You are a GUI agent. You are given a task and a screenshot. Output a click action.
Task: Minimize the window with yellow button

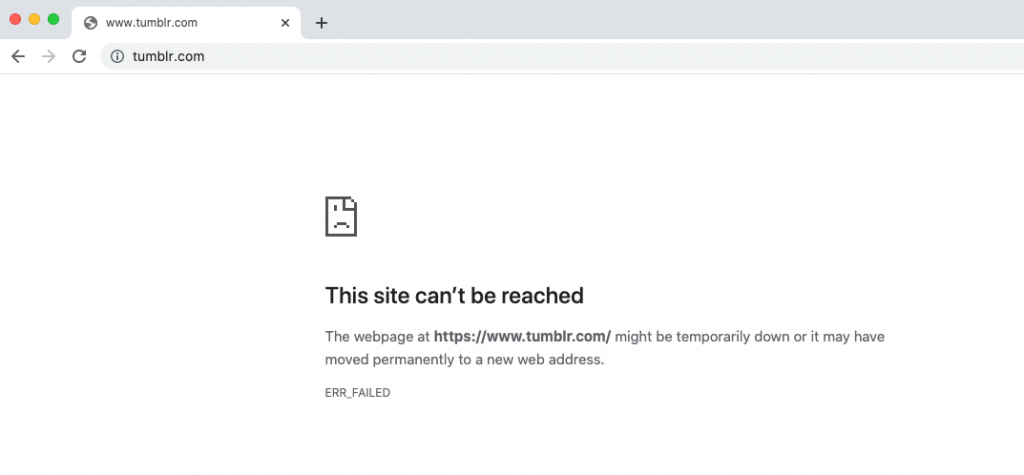click(x=34, y=20)
